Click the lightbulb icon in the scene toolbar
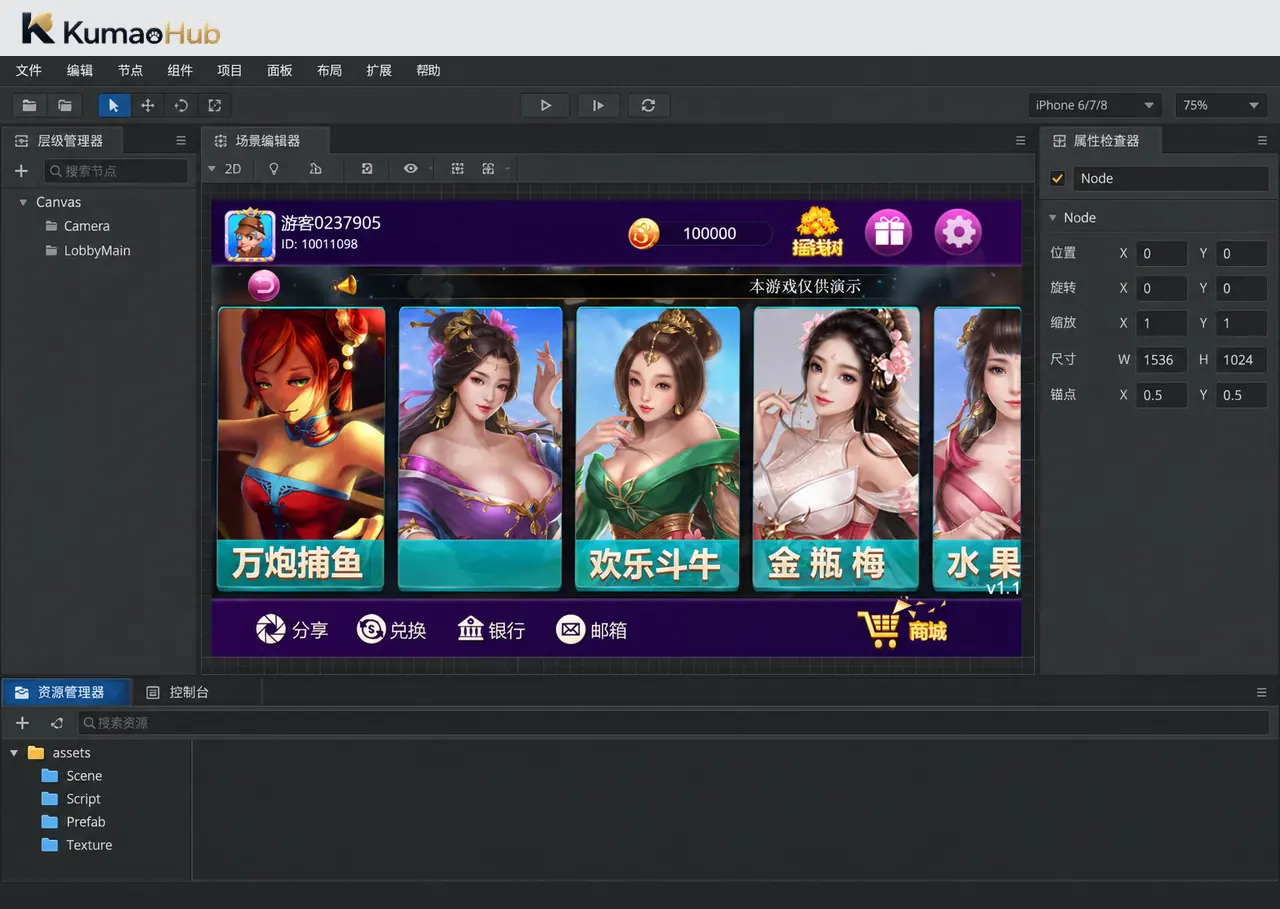 click(274, 169)
